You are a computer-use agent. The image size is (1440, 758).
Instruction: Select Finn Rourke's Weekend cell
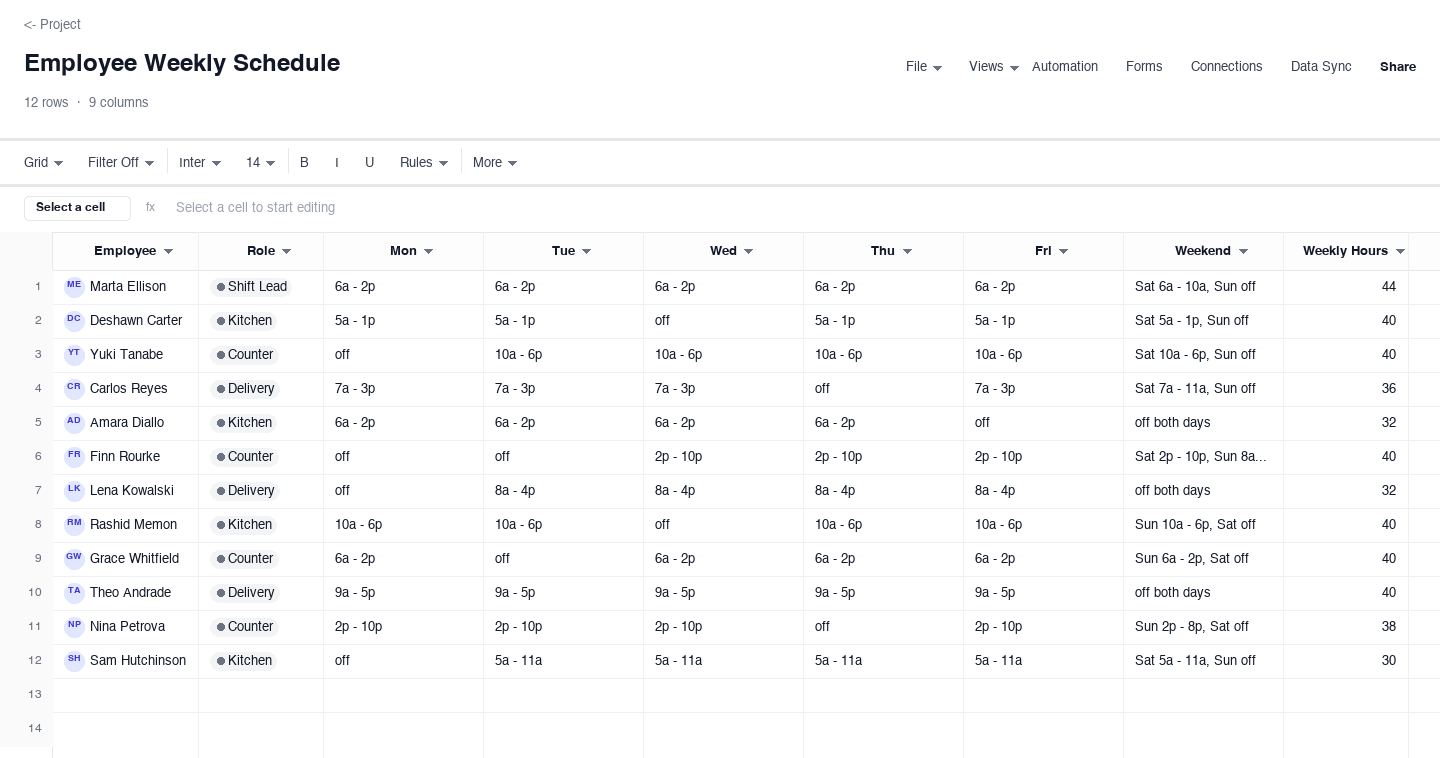[x=1203, y=457]
